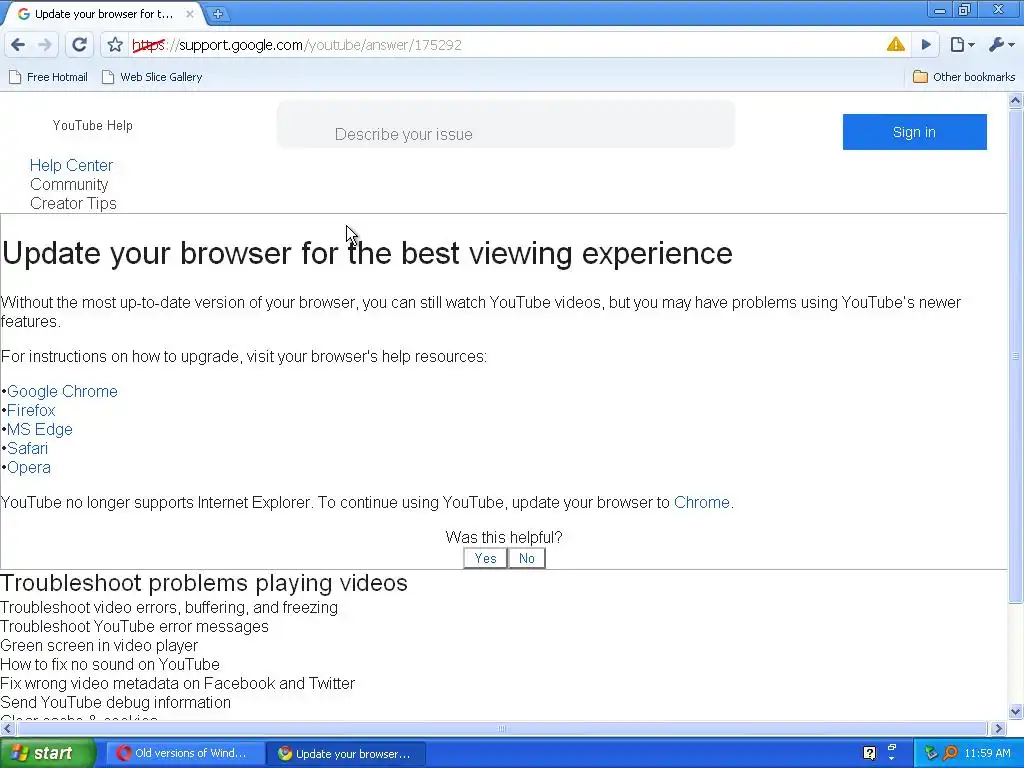The height and width of the screenshot is (768, 1024).
Task: Open the Web Slice Gallery bookmark
Action: (x=152, y=77)
